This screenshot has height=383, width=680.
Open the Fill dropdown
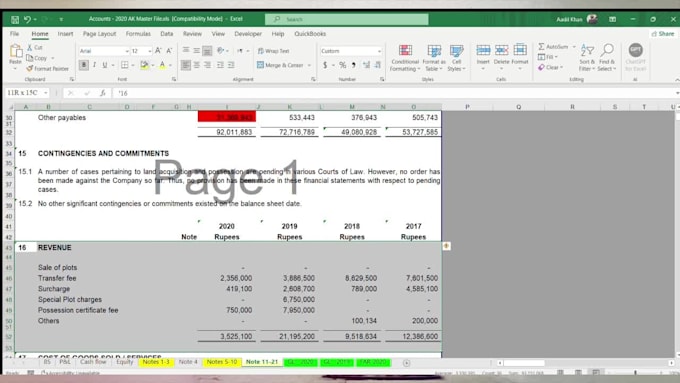tap(548, 57)
